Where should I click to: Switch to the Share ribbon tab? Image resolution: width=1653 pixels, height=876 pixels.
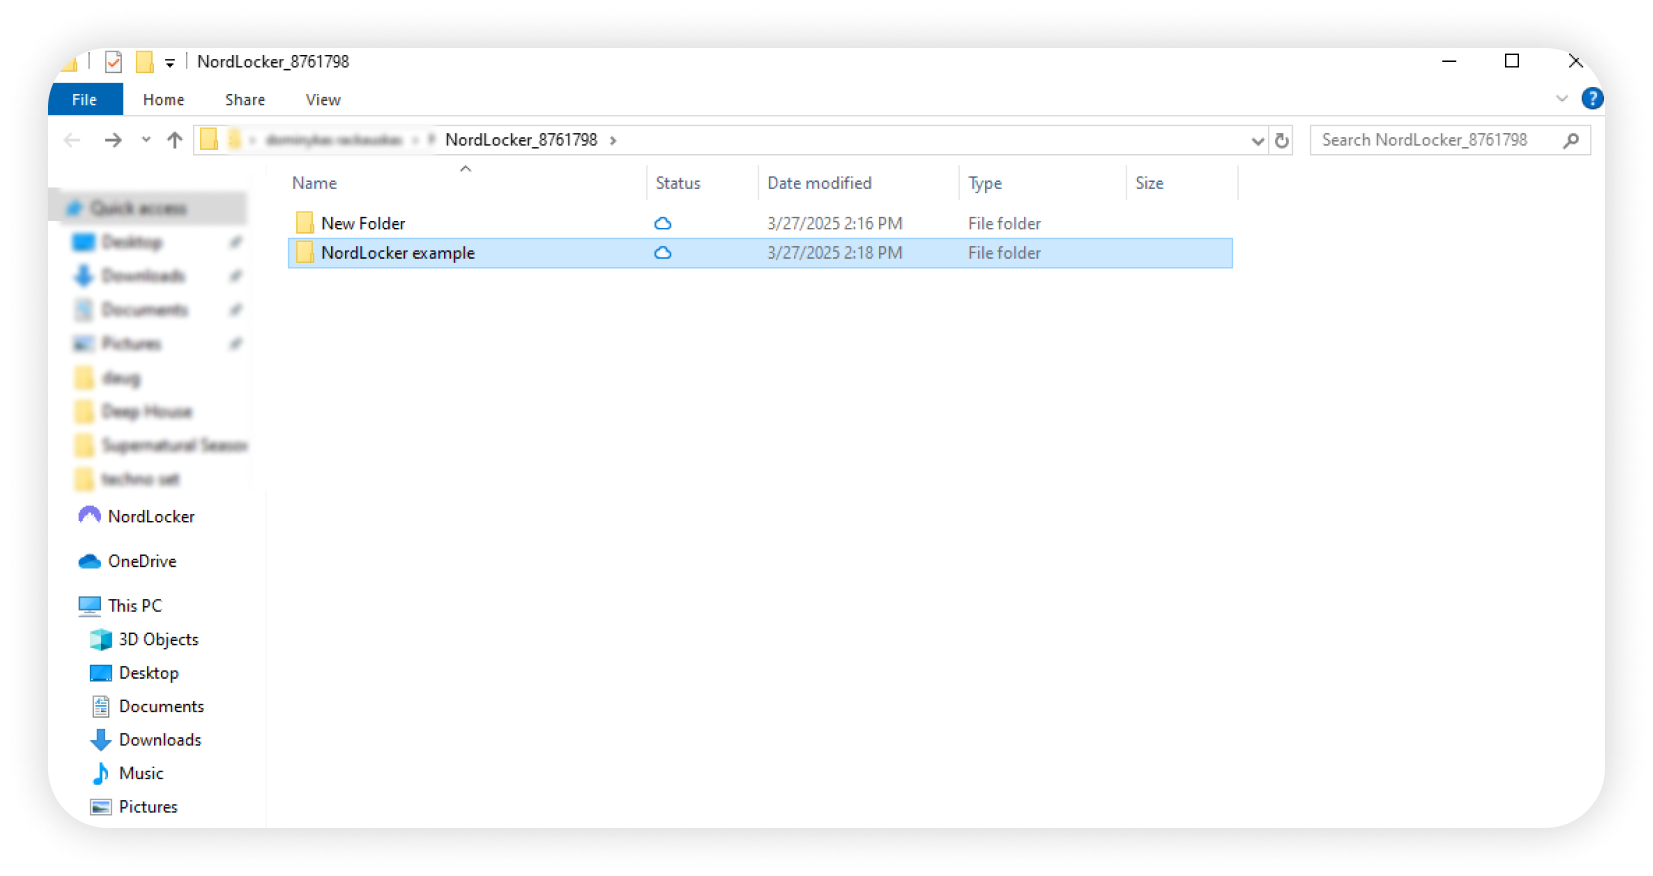[x=245, y=100]
